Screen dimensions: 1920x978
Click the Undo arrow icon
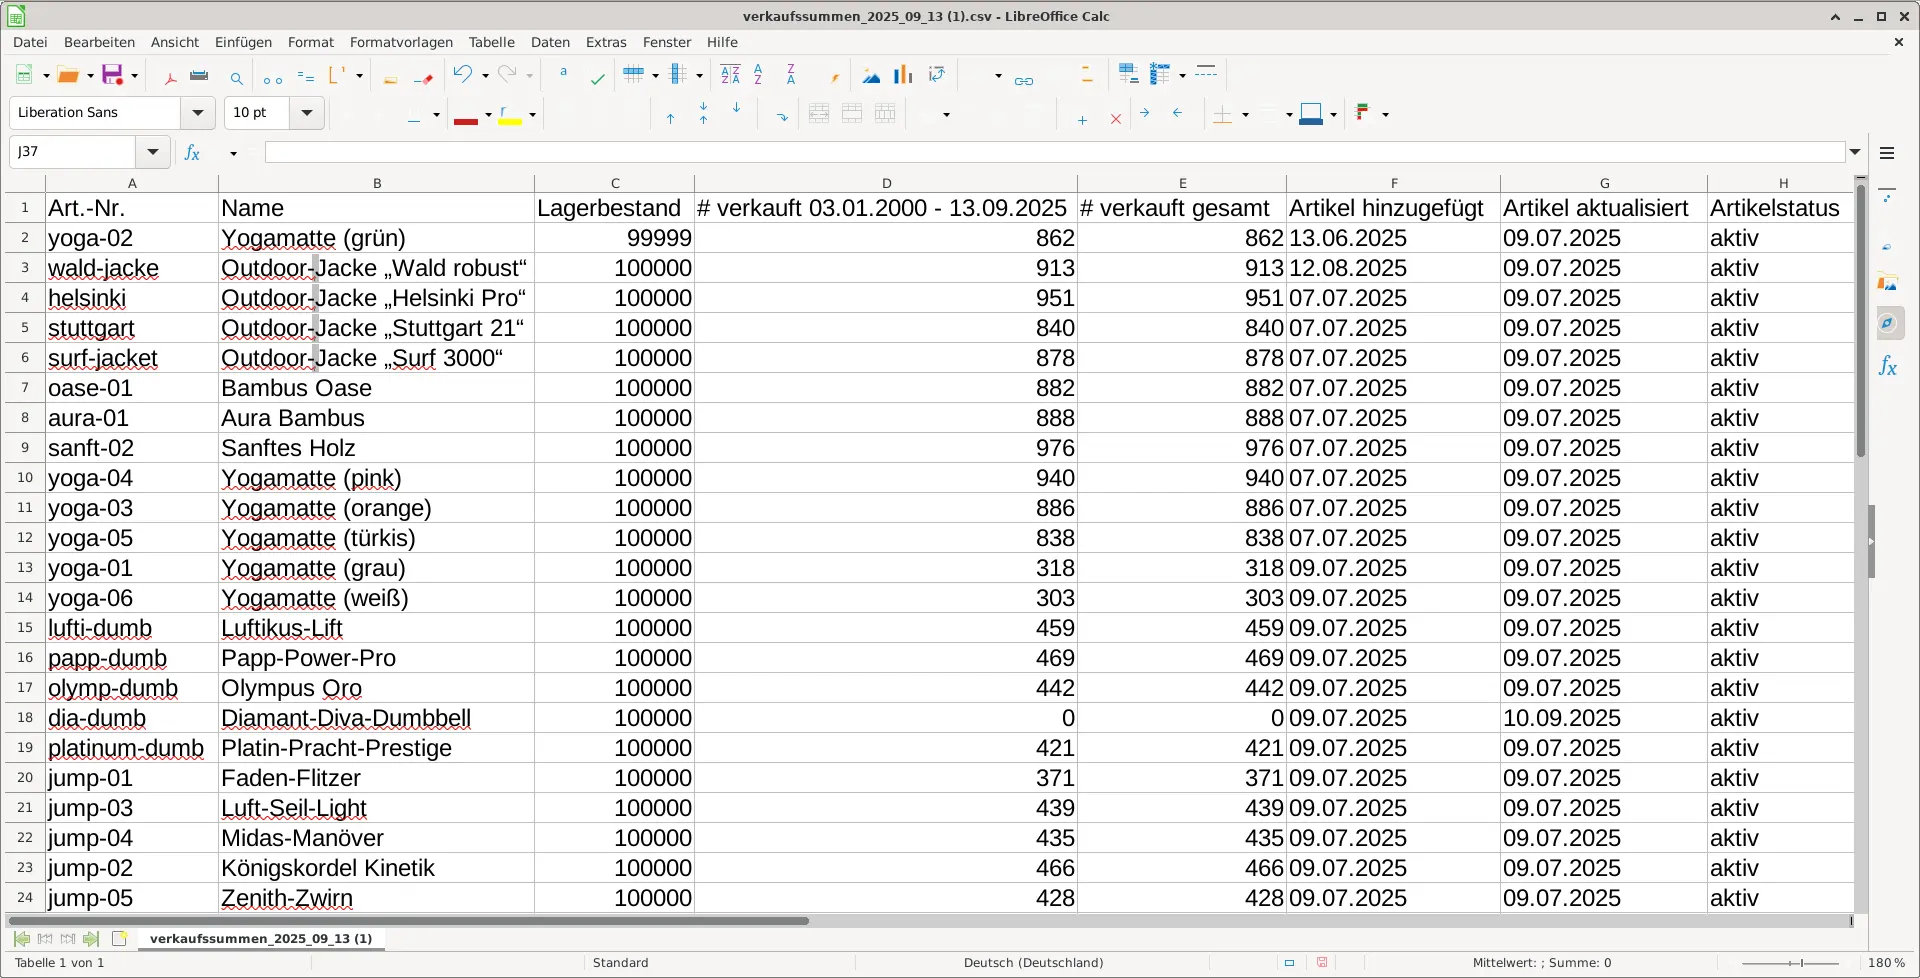462,76
